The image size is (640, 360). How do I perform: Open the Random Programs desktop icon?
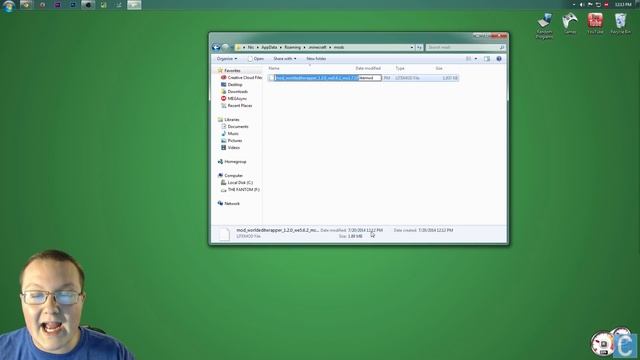click(x=544, y=26)
